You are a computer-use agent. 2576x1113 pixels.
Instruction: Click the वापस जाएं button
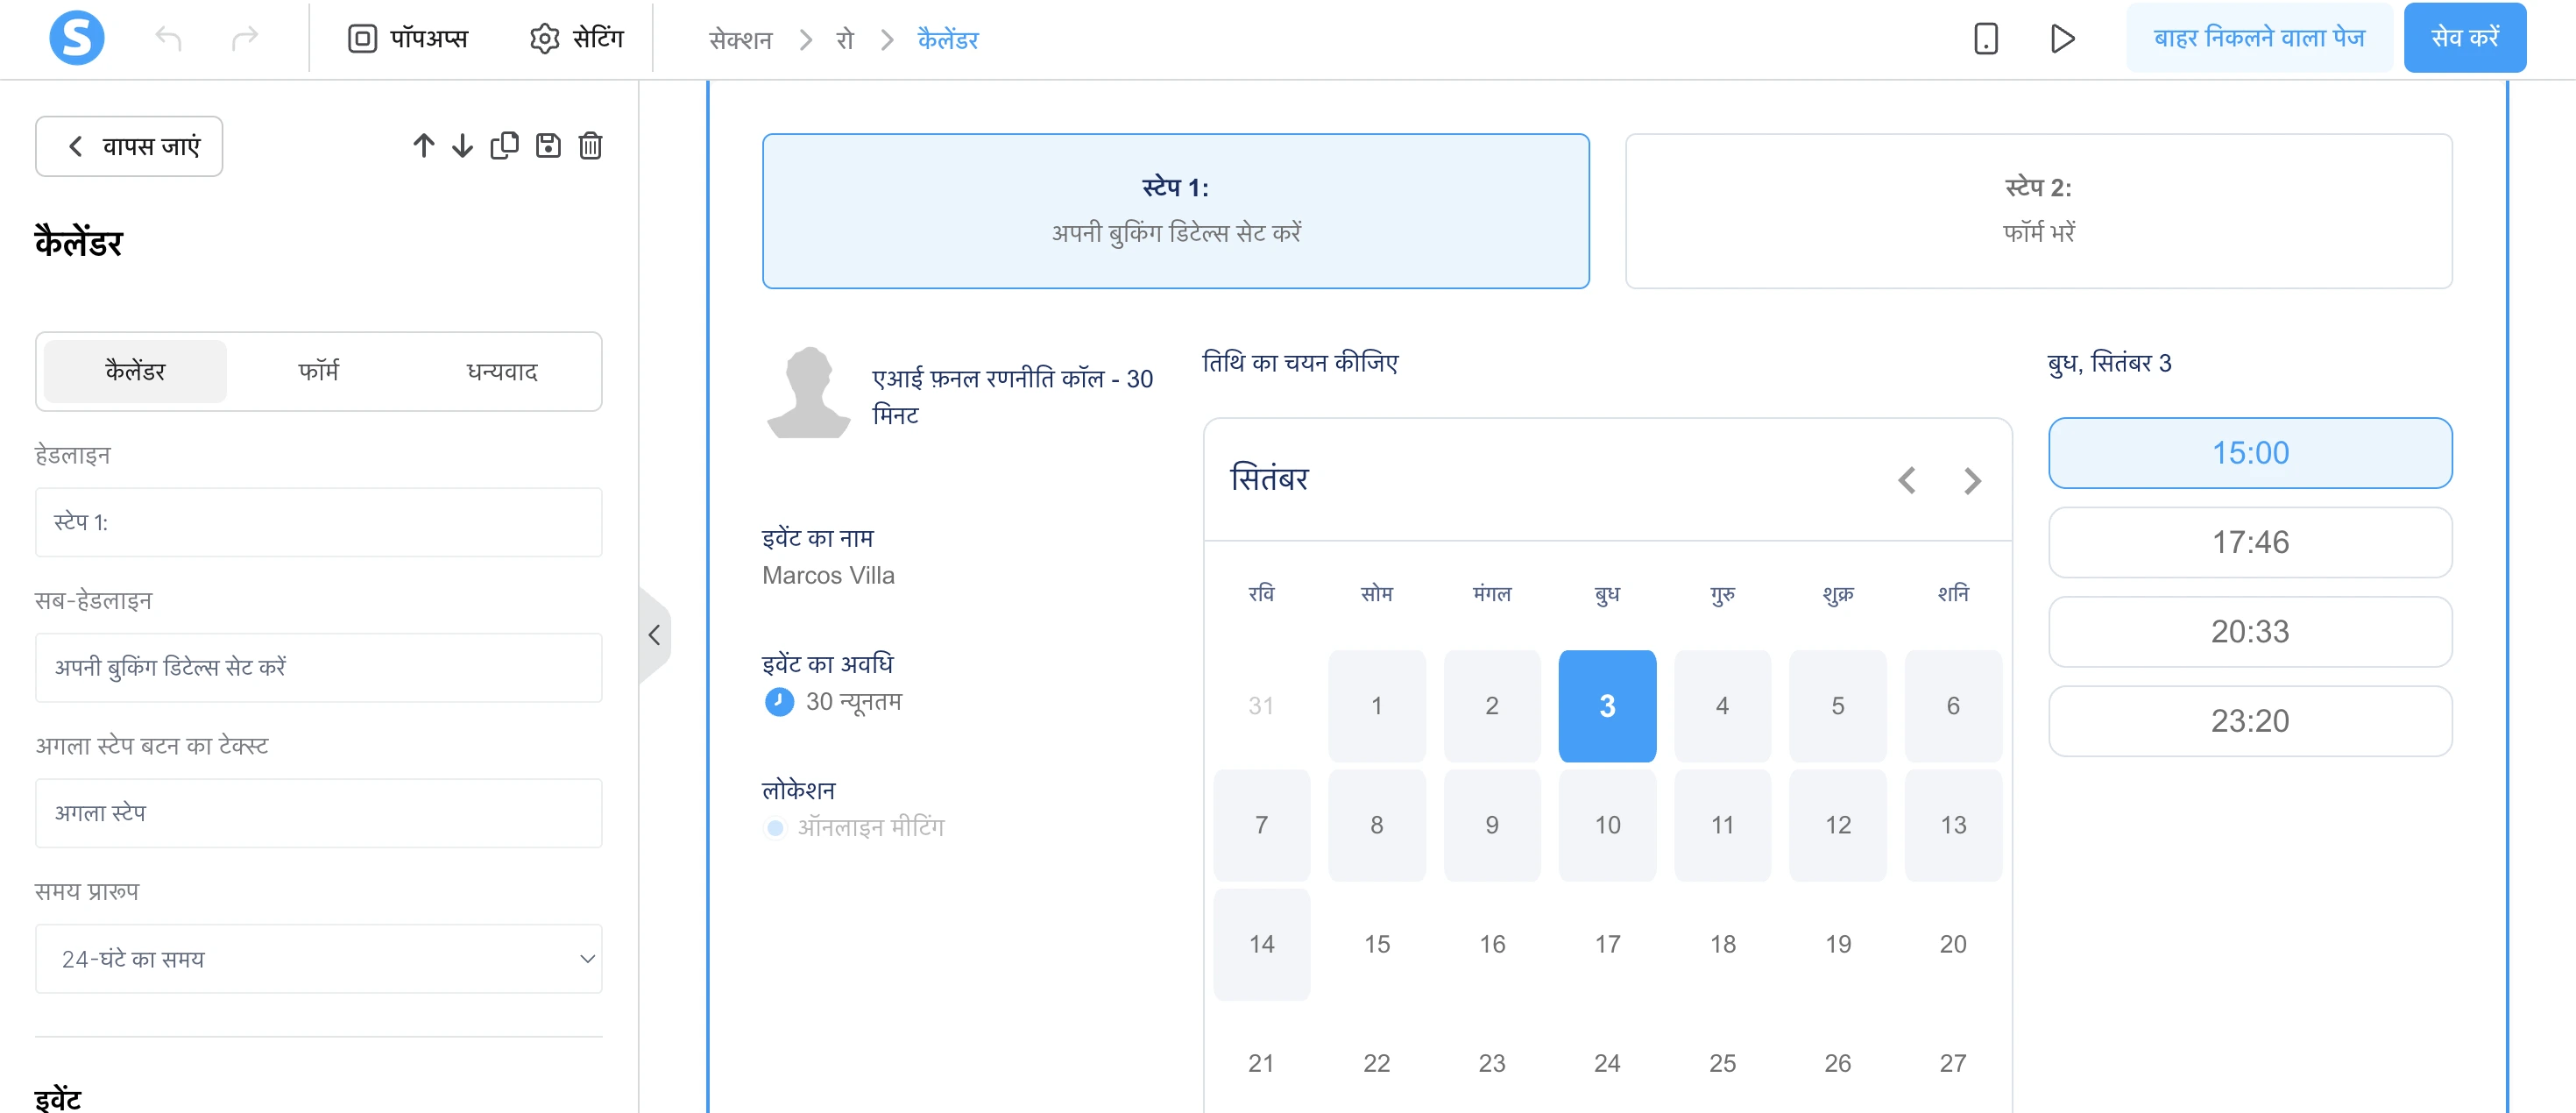point(128,146)
